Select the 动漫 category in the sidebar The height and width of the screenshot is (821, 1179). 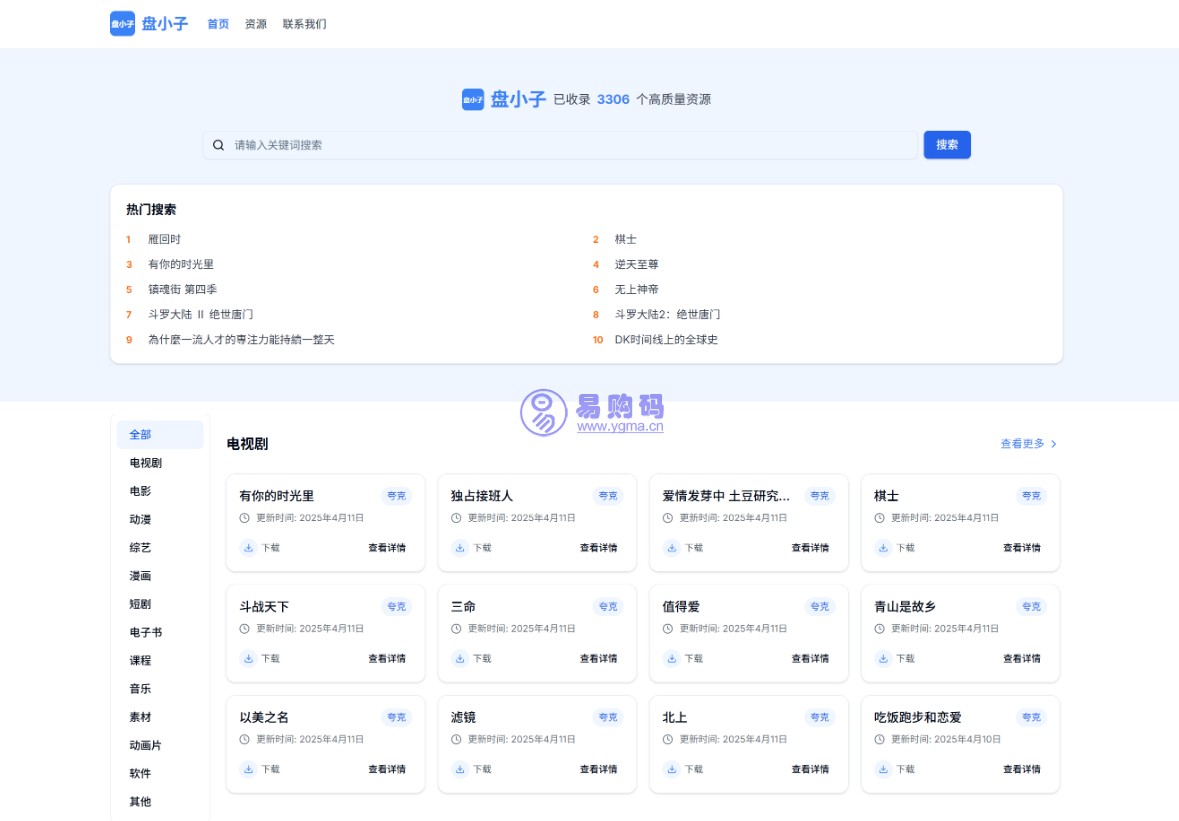140,520
